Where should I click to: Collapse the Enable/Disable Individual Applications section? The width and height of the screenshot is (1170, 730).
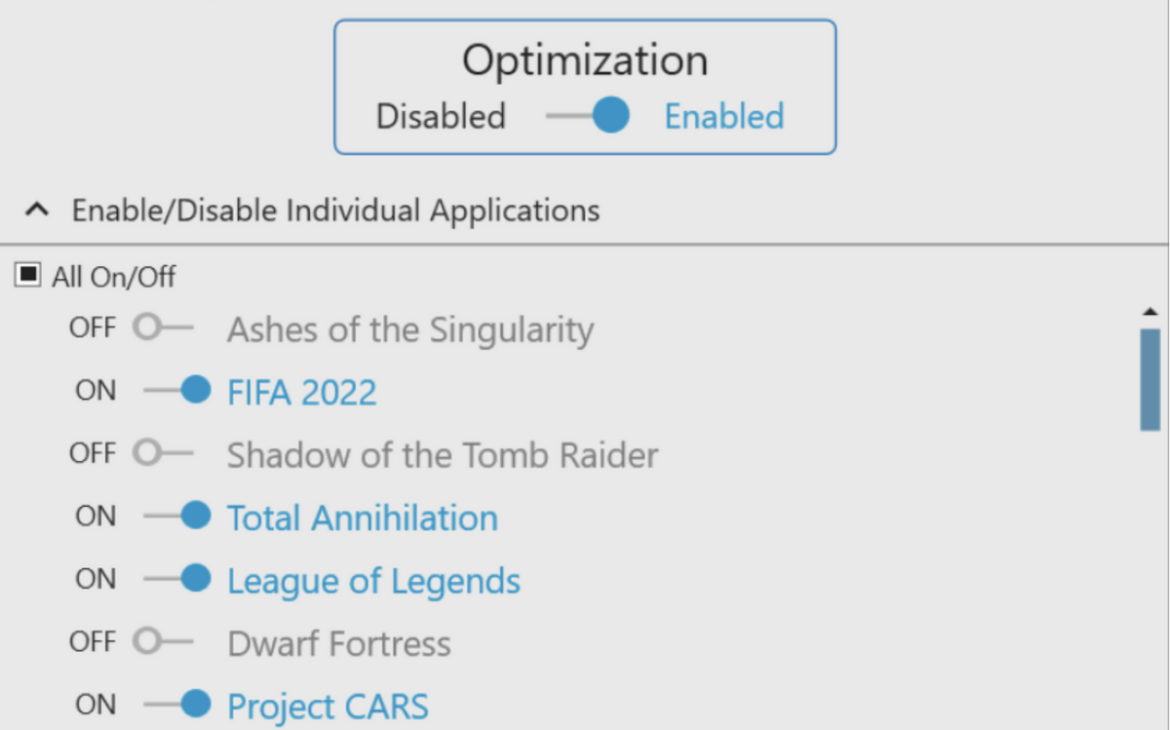coord(37,210)
